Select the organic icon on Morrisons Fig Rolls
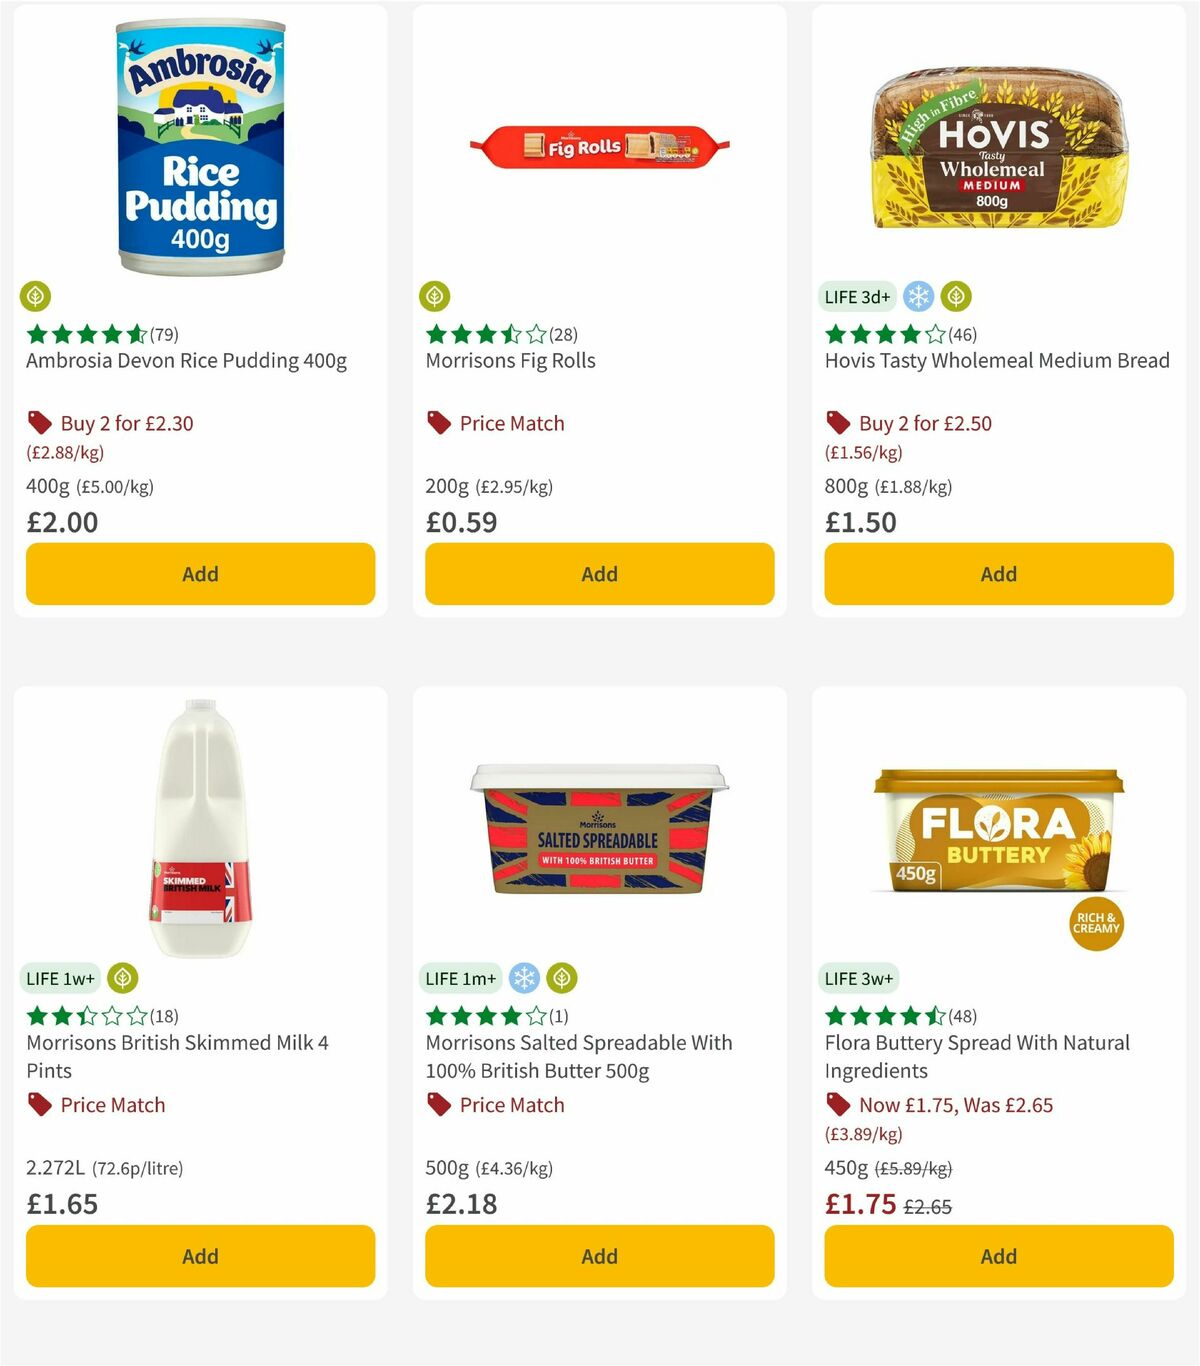The width and height of the screenshot is (1200, 1366). click(x=436, y=297)
